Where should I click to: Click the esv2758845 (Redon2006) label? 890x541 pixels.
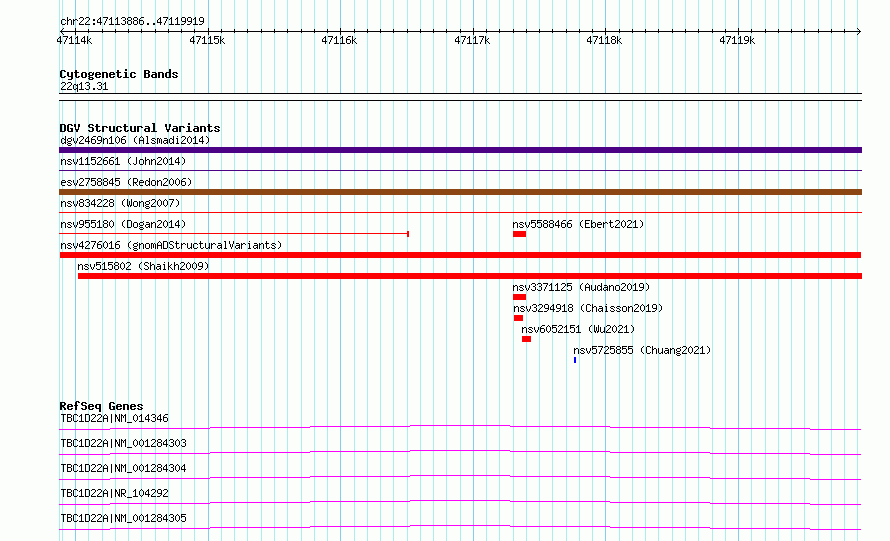click(126, 182)
